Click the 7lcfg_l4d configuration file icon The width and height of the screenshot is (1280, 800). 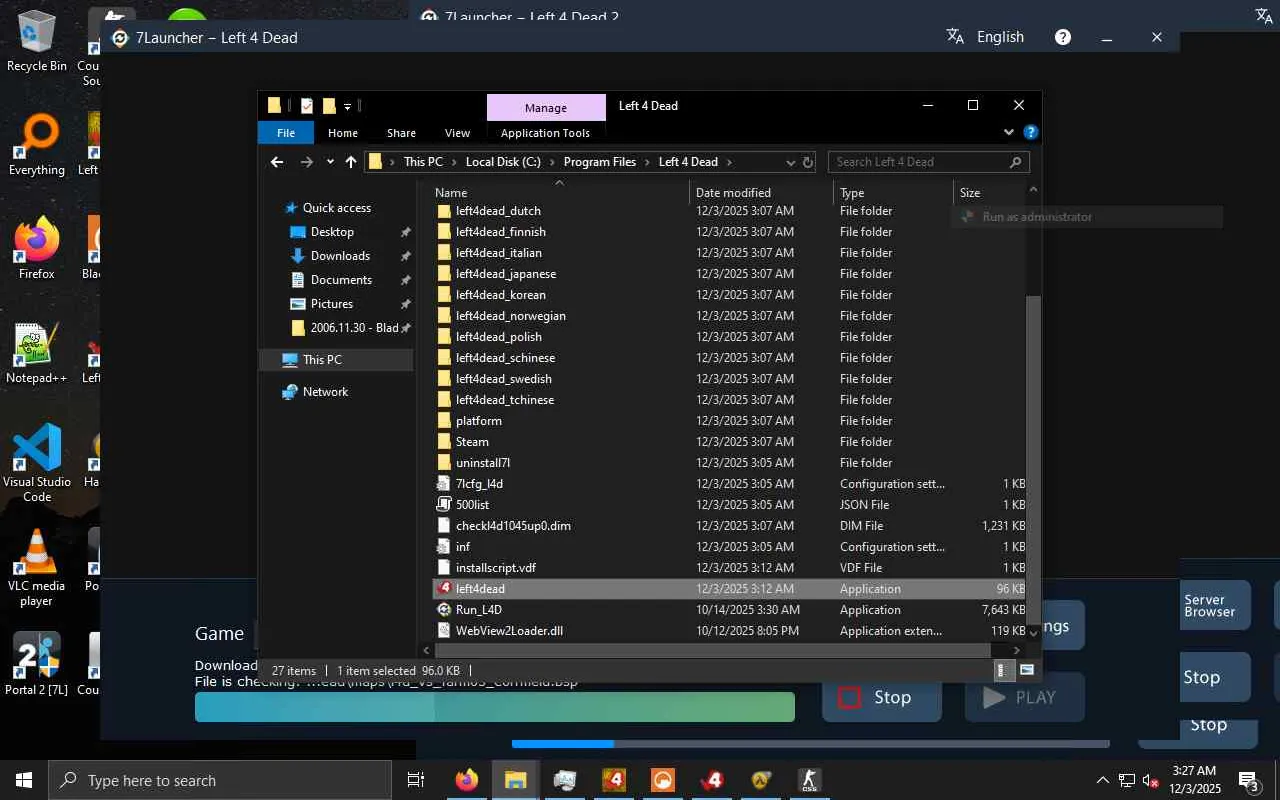click(445, 484)
